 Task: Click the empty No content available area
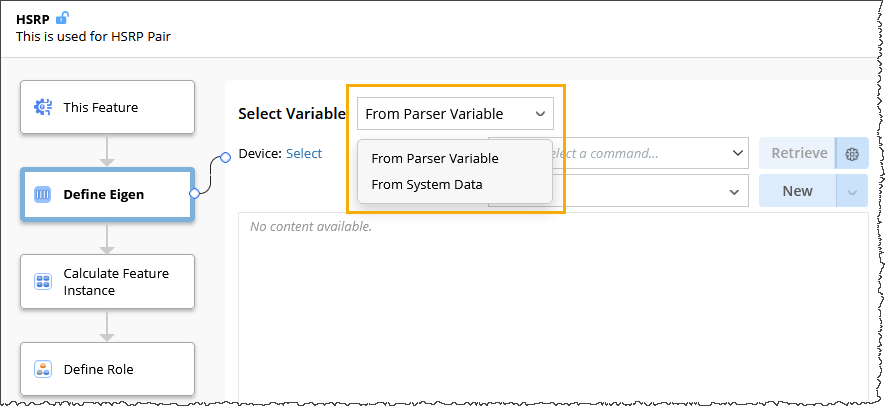point(550,300)
